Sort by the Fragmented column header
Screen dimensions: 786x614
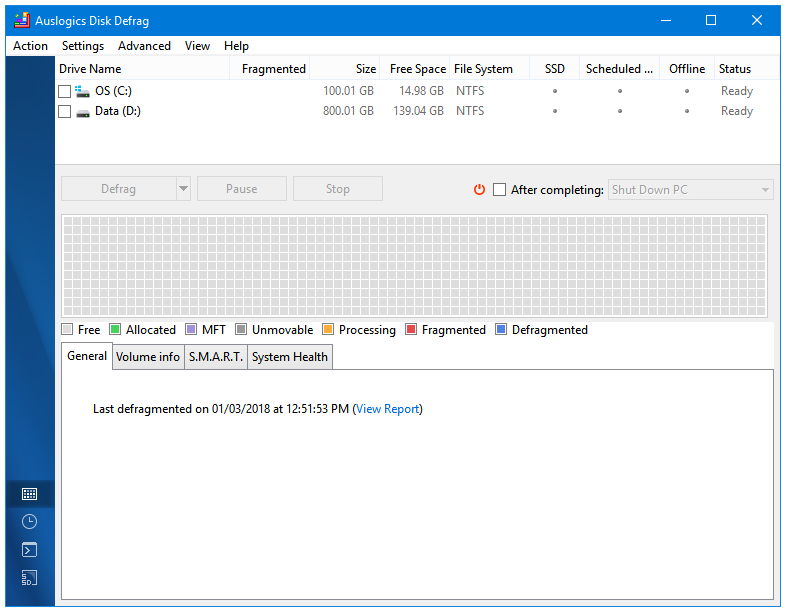click(270, 69)
